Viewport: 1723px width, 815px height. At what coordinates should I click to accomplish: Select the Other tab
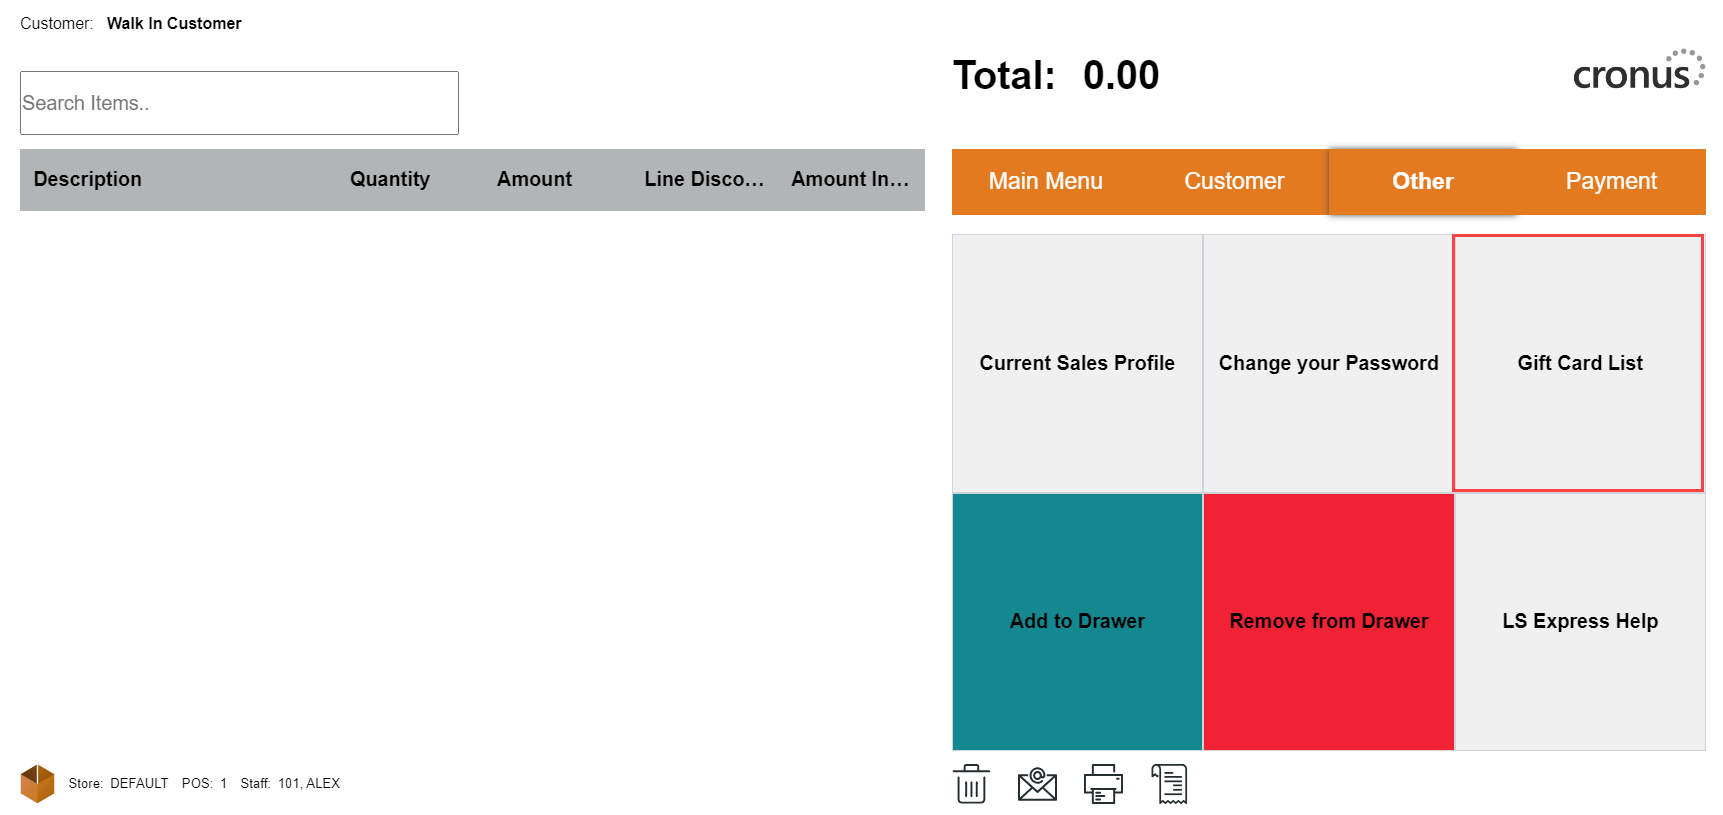(1422, 181)
